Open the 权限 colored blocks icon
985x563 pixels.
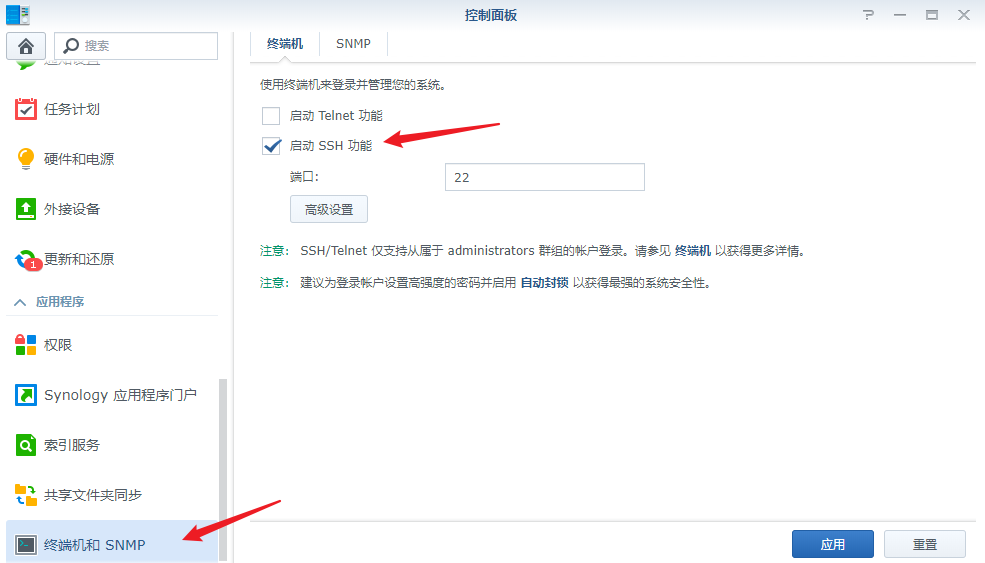pyautogui.click(x=26, y=344)
